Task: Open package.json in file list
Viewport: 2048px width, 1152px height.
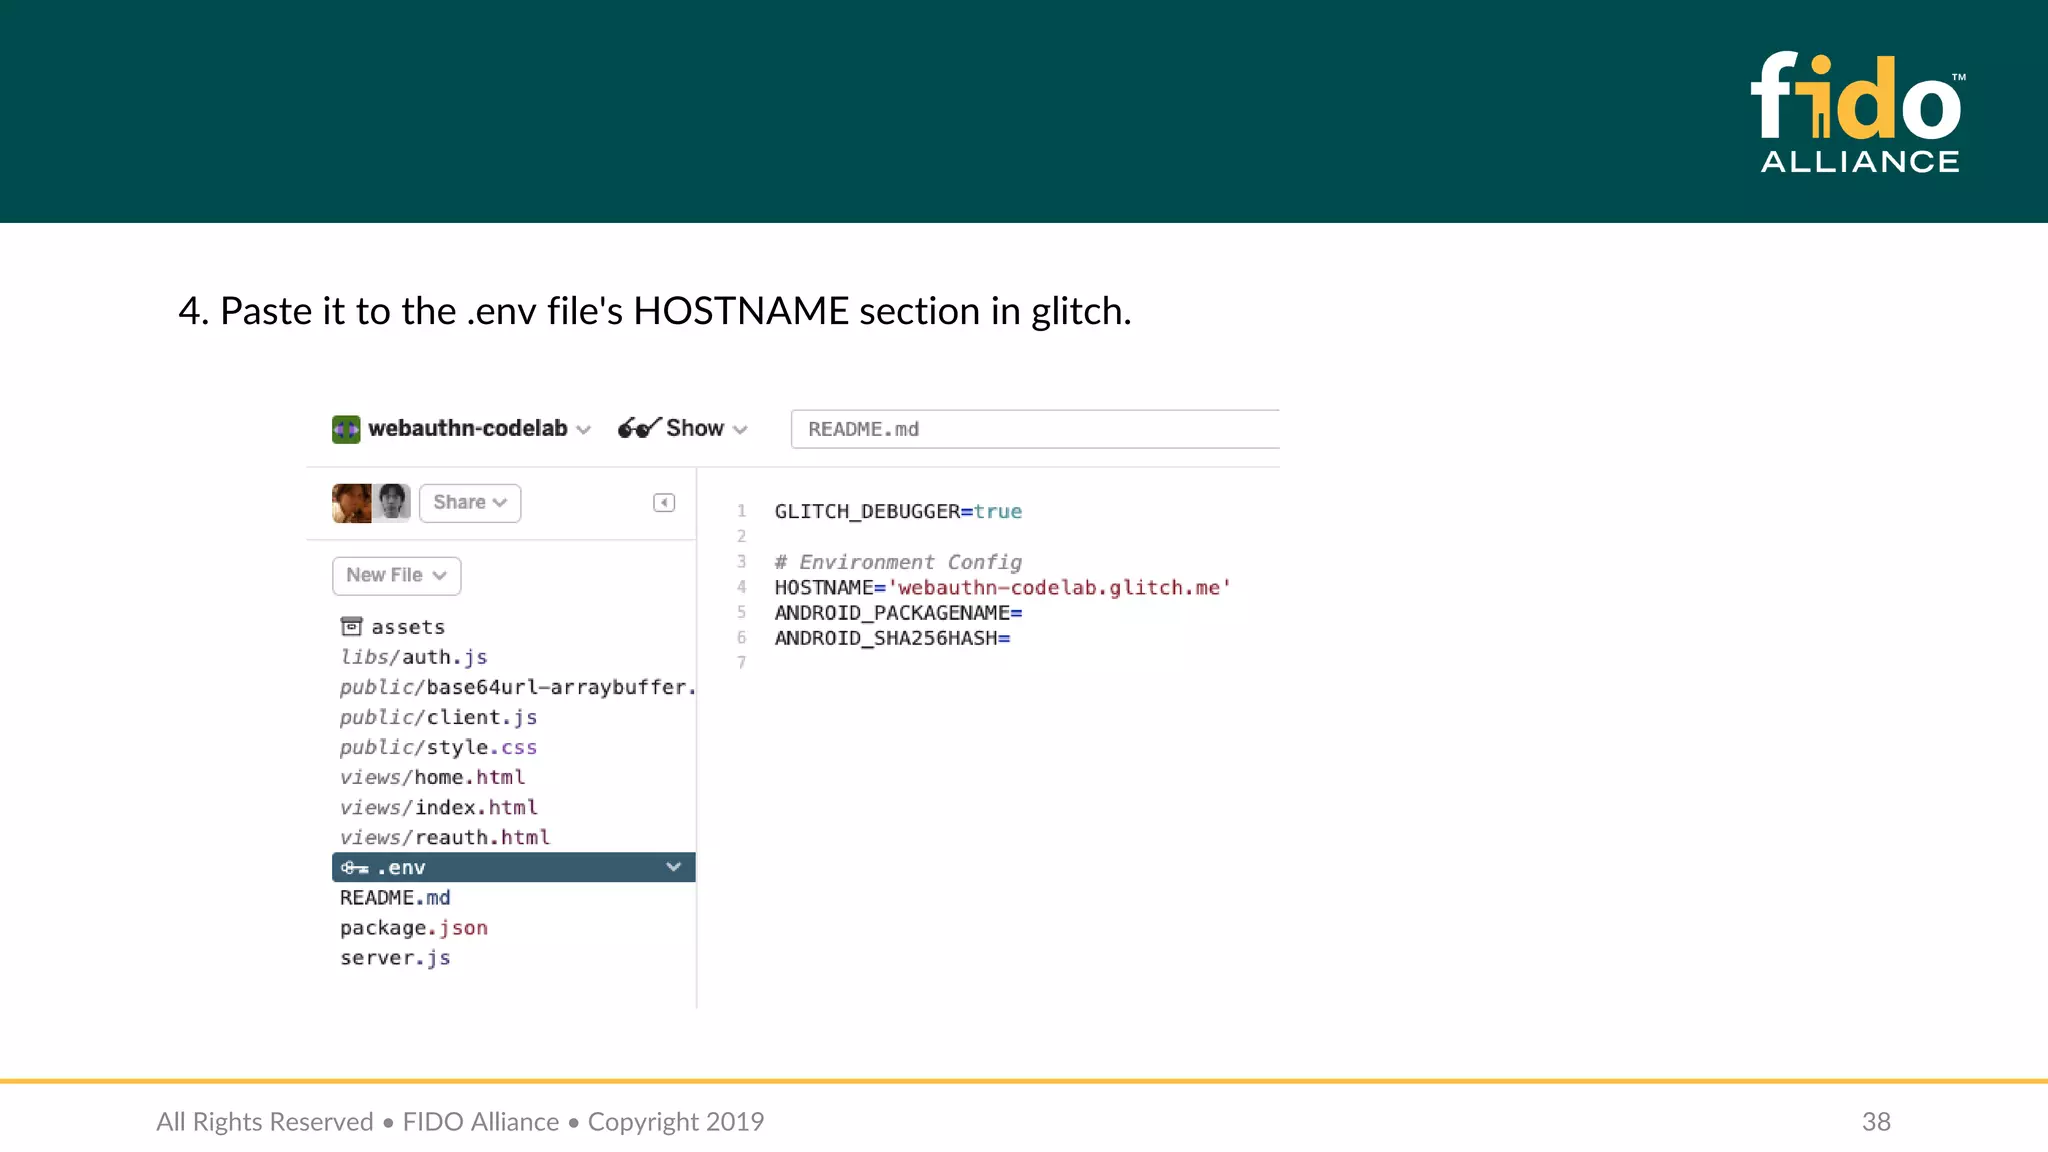Action: coord(414,928)
